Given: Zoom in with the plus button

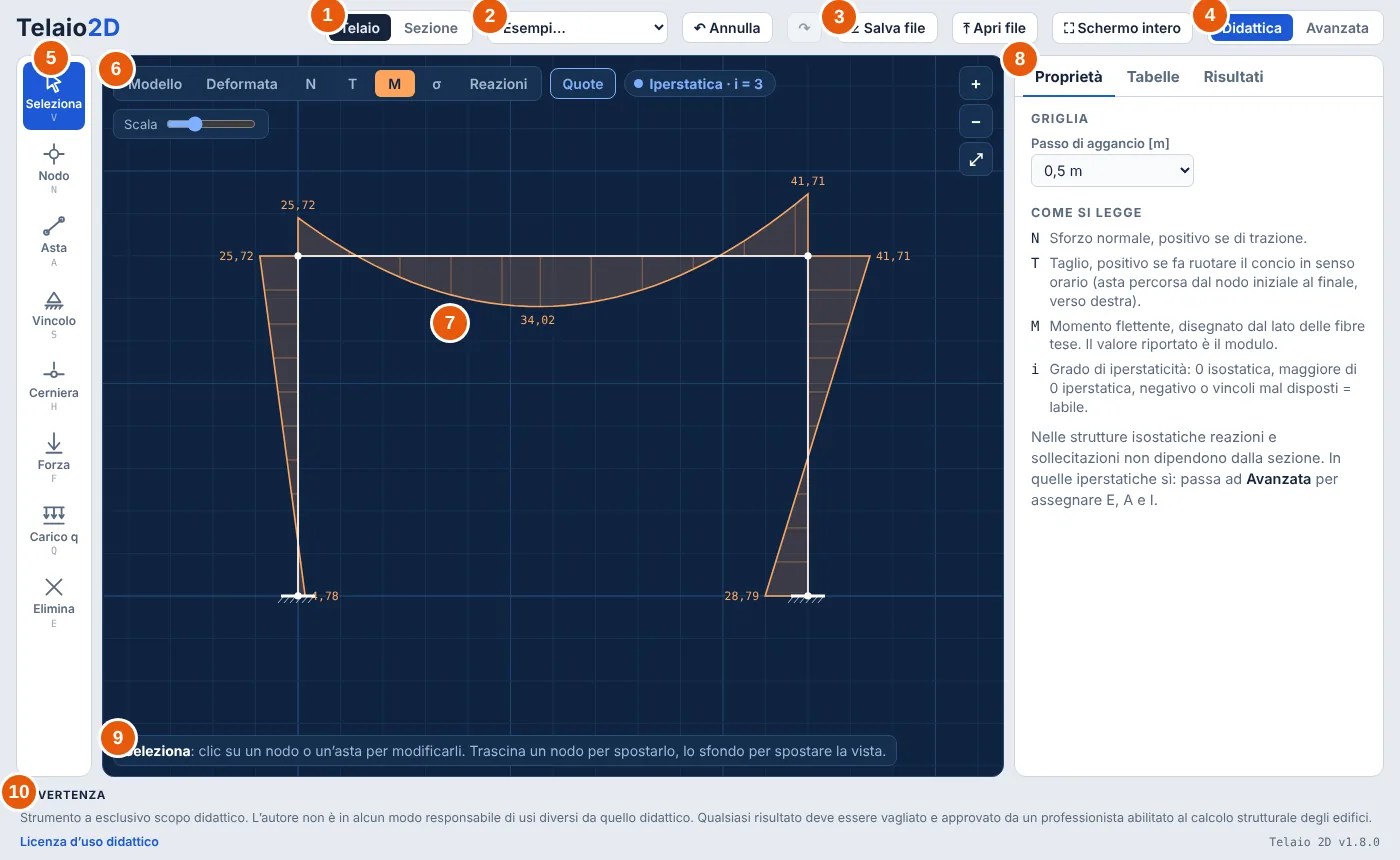Looking at the screenshot, I should pos(976,84).
